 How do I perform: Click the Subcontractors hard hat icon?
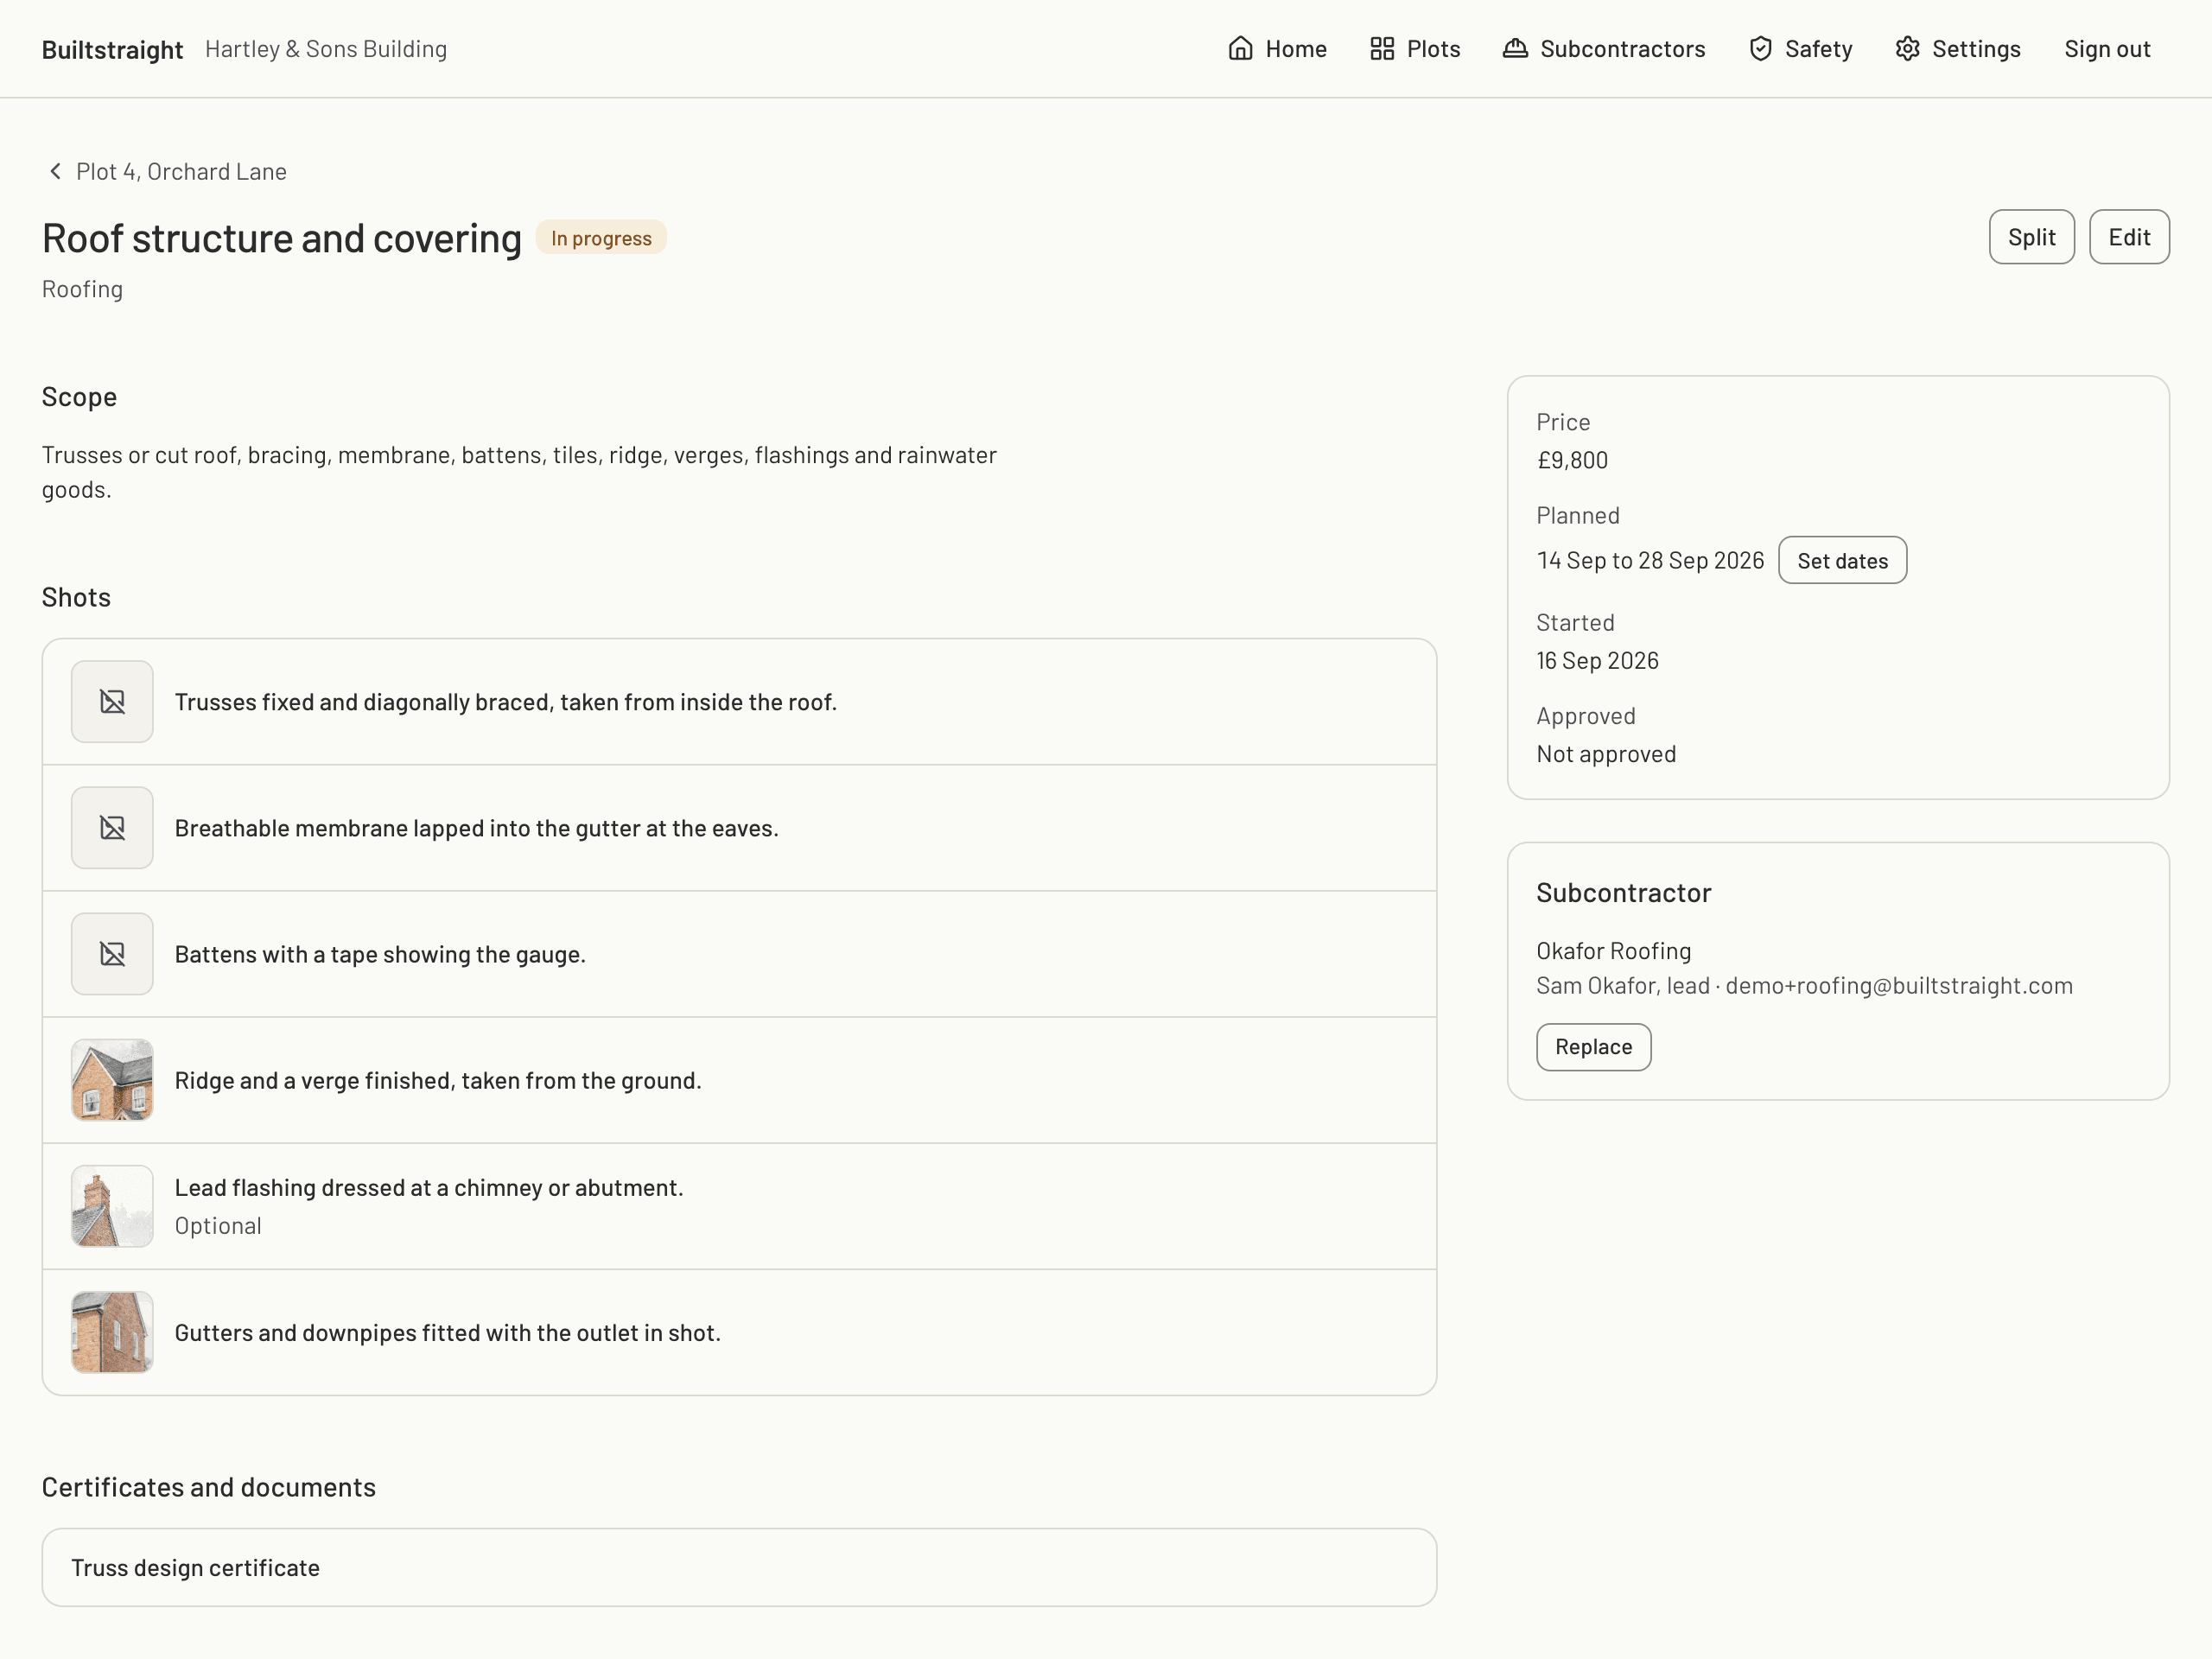1515,49
